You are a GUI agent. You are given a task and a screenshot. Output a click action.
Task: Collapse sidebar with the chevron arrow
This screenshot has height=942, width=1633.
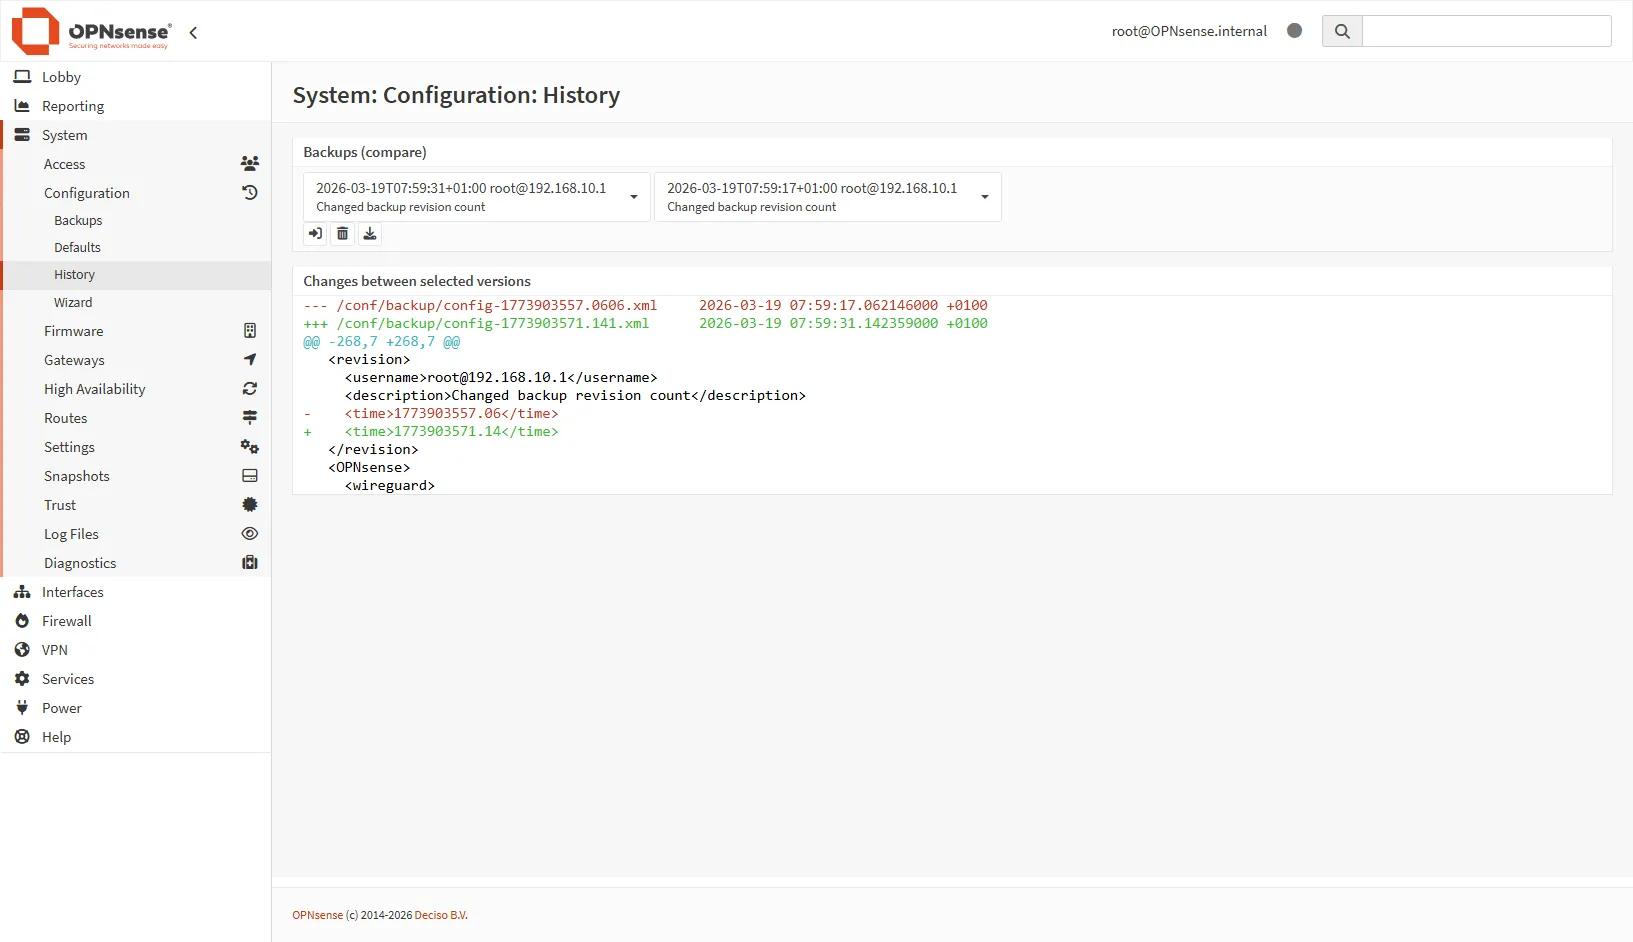(x=193, y=32)
